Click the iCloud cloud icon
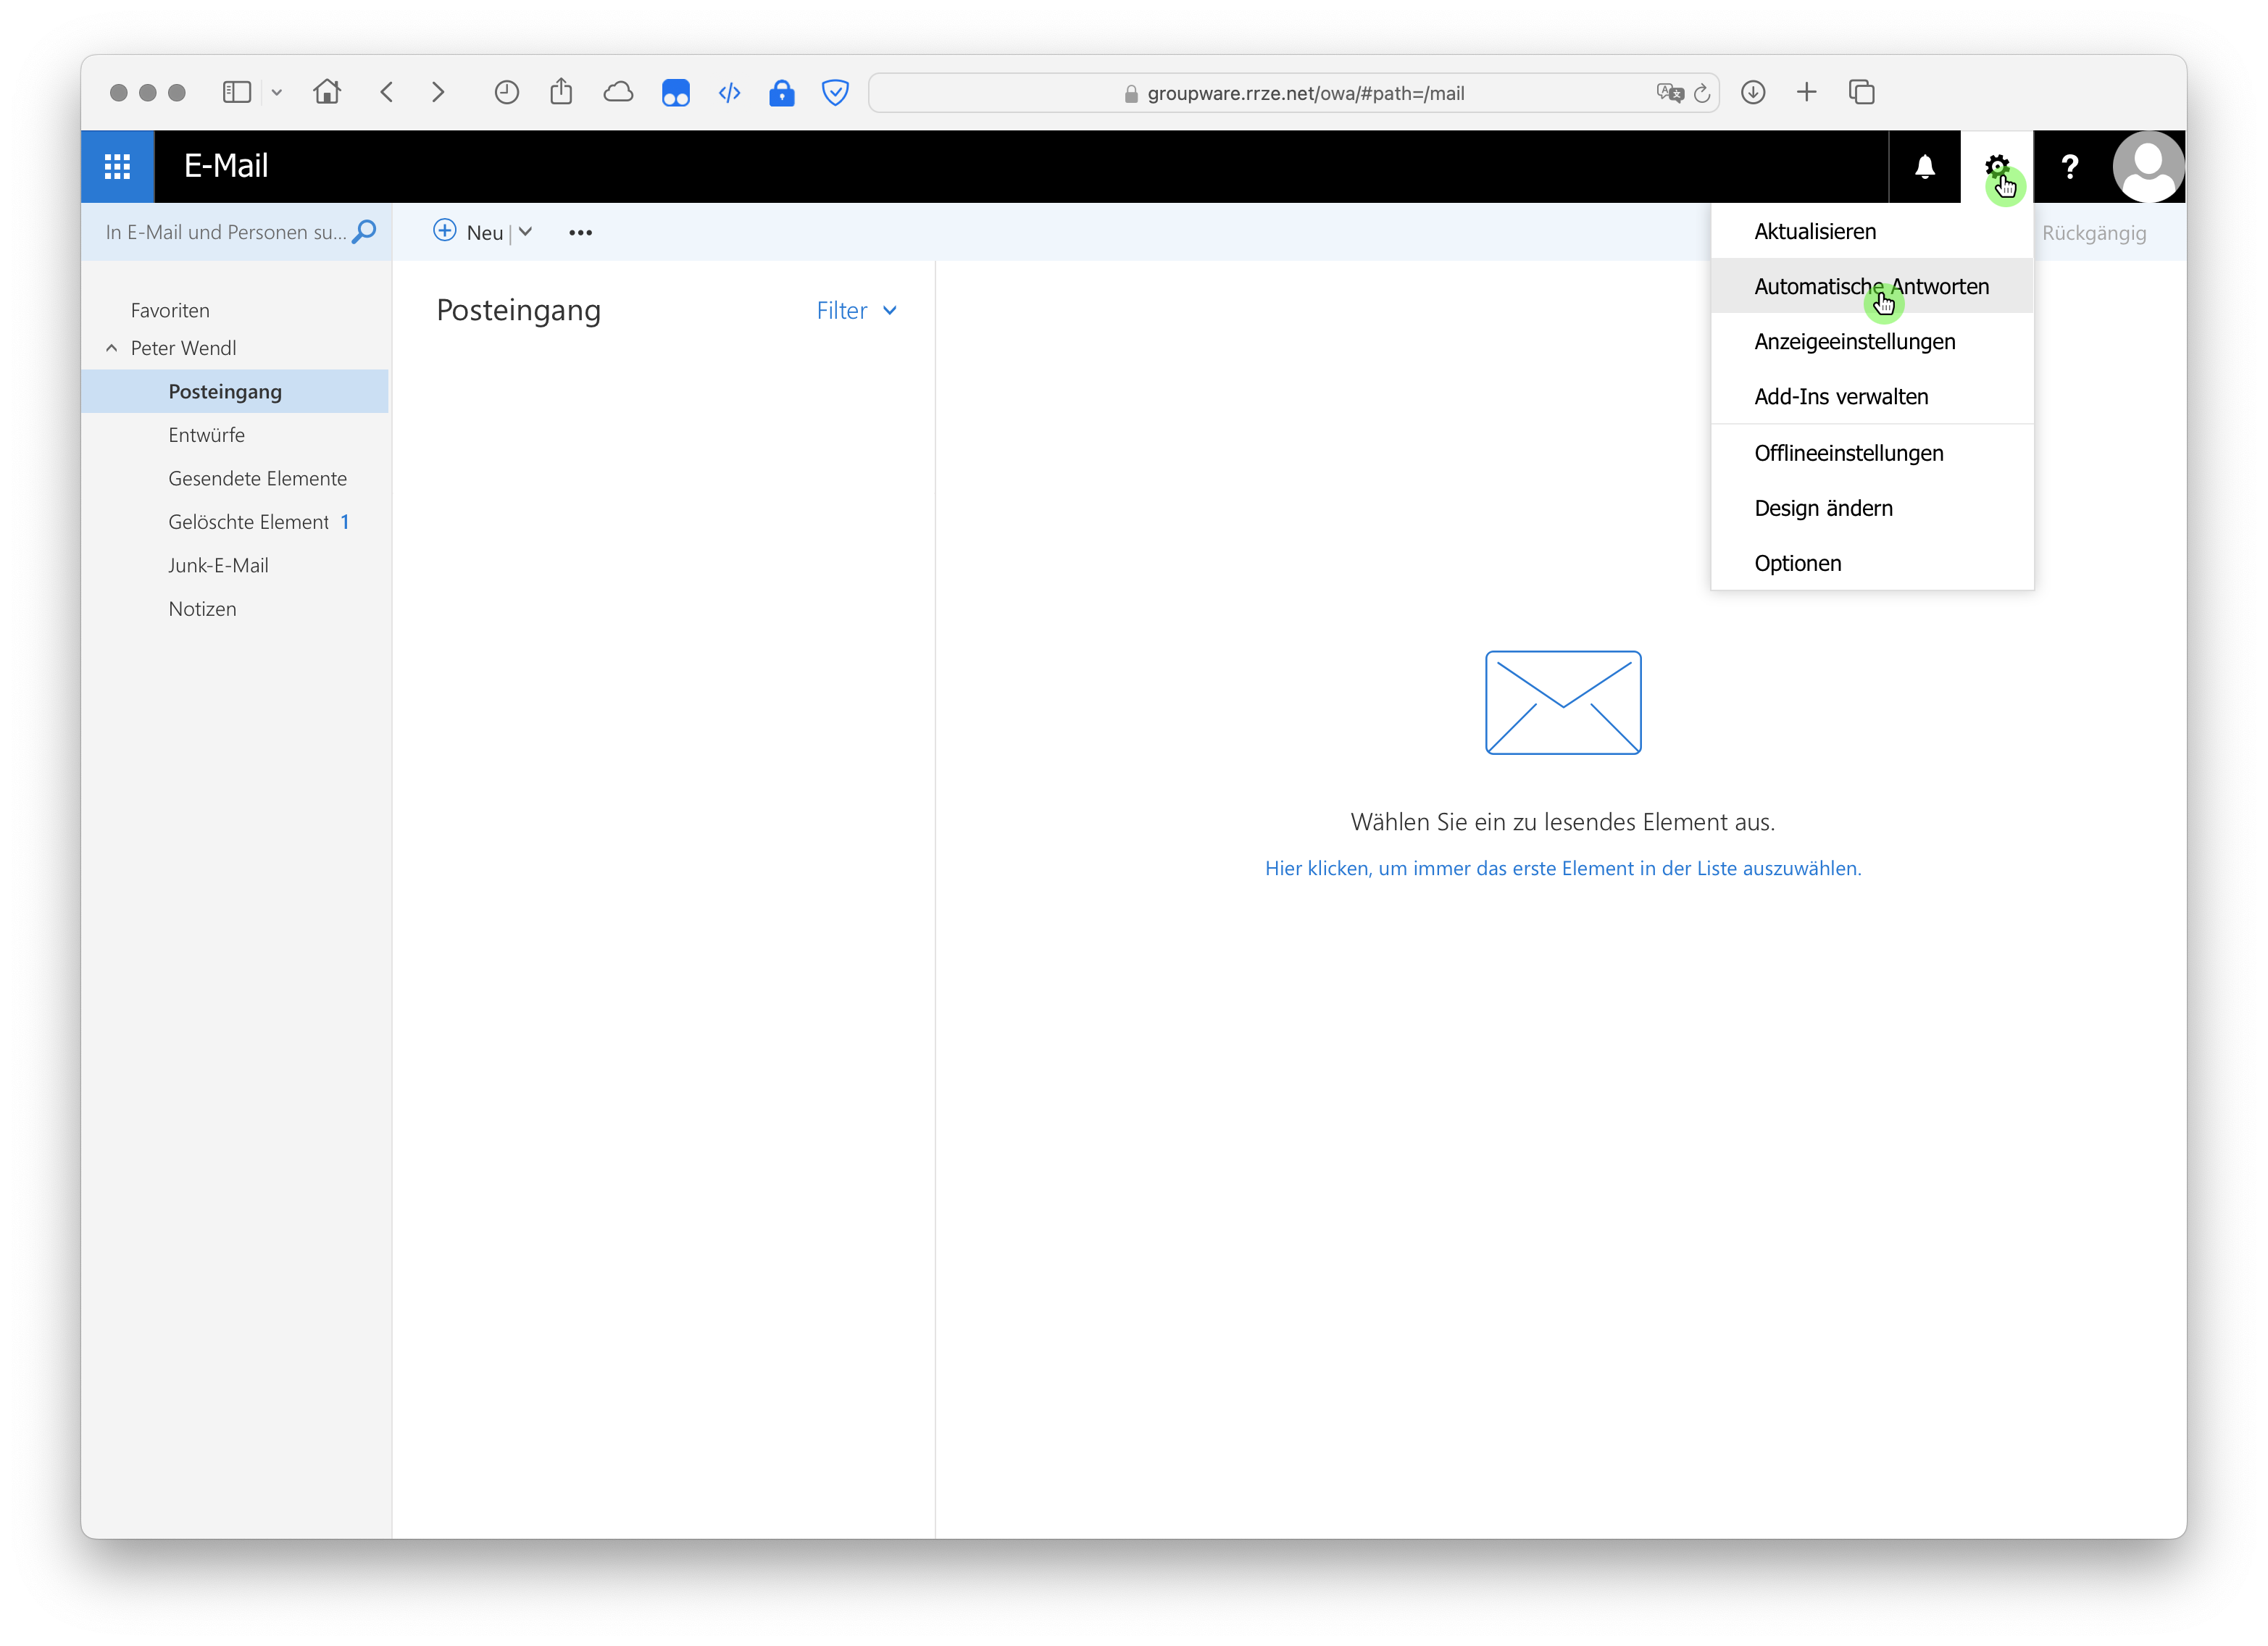Screen dimensions: 2268x1646 tap(619, 93)
